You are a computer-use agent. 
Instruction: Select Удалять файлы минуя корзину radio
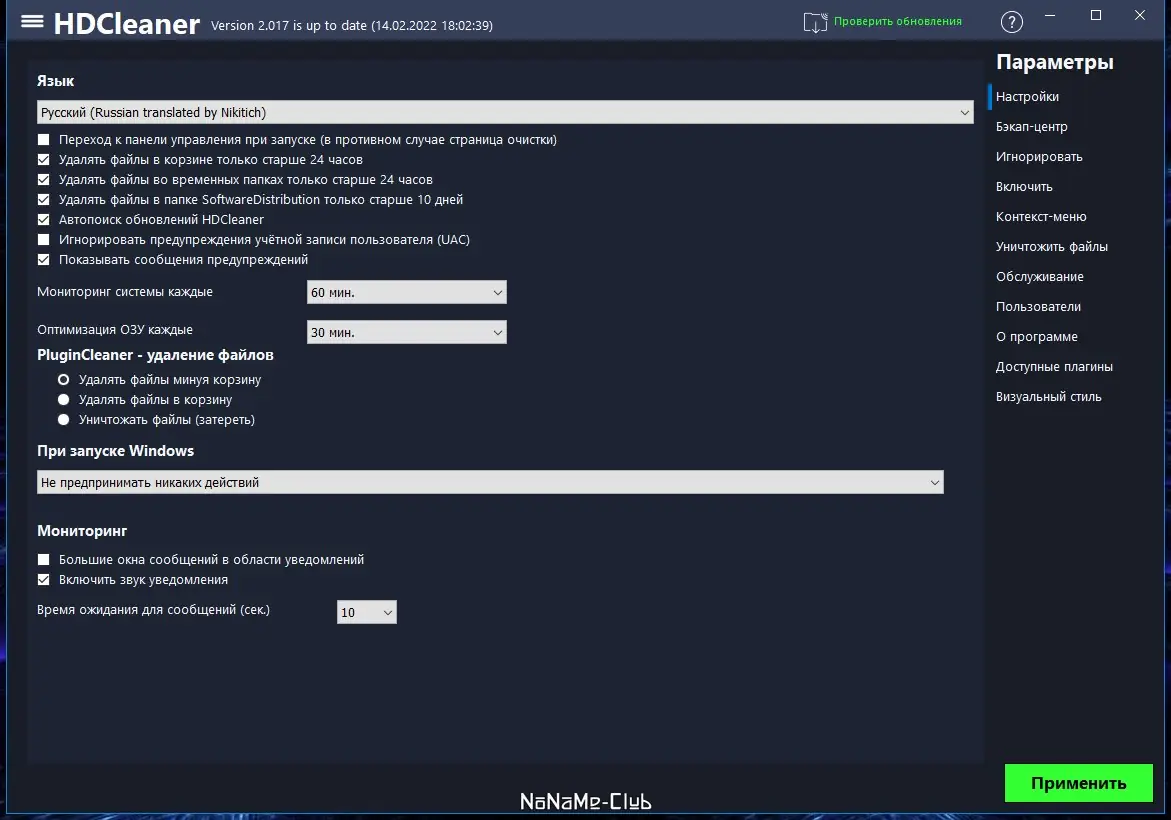(63, 379)
